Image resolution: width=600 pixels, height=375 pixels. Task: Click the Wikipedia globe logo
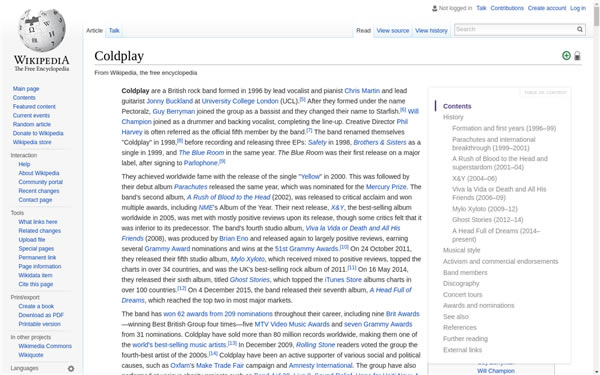(42, 31)
